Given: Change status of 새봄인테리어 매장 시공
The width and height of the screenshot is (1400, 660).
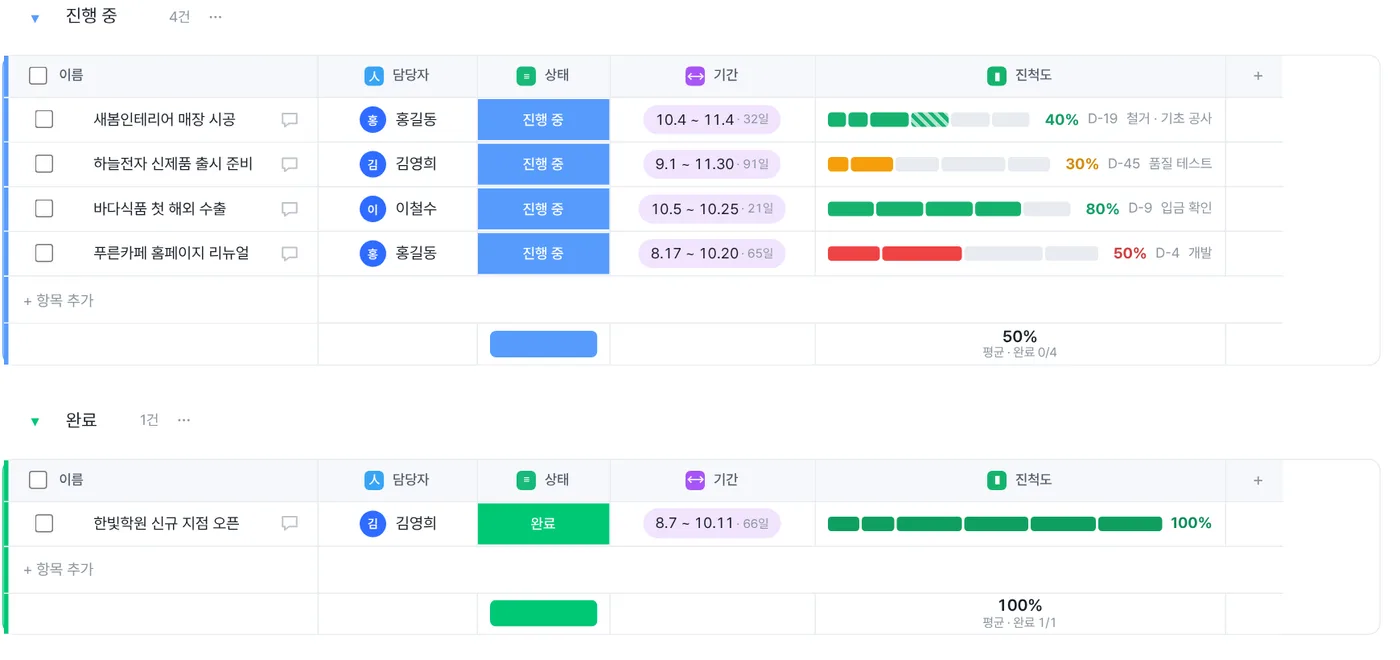Looking at the screenshot, I should pos(543,120).
